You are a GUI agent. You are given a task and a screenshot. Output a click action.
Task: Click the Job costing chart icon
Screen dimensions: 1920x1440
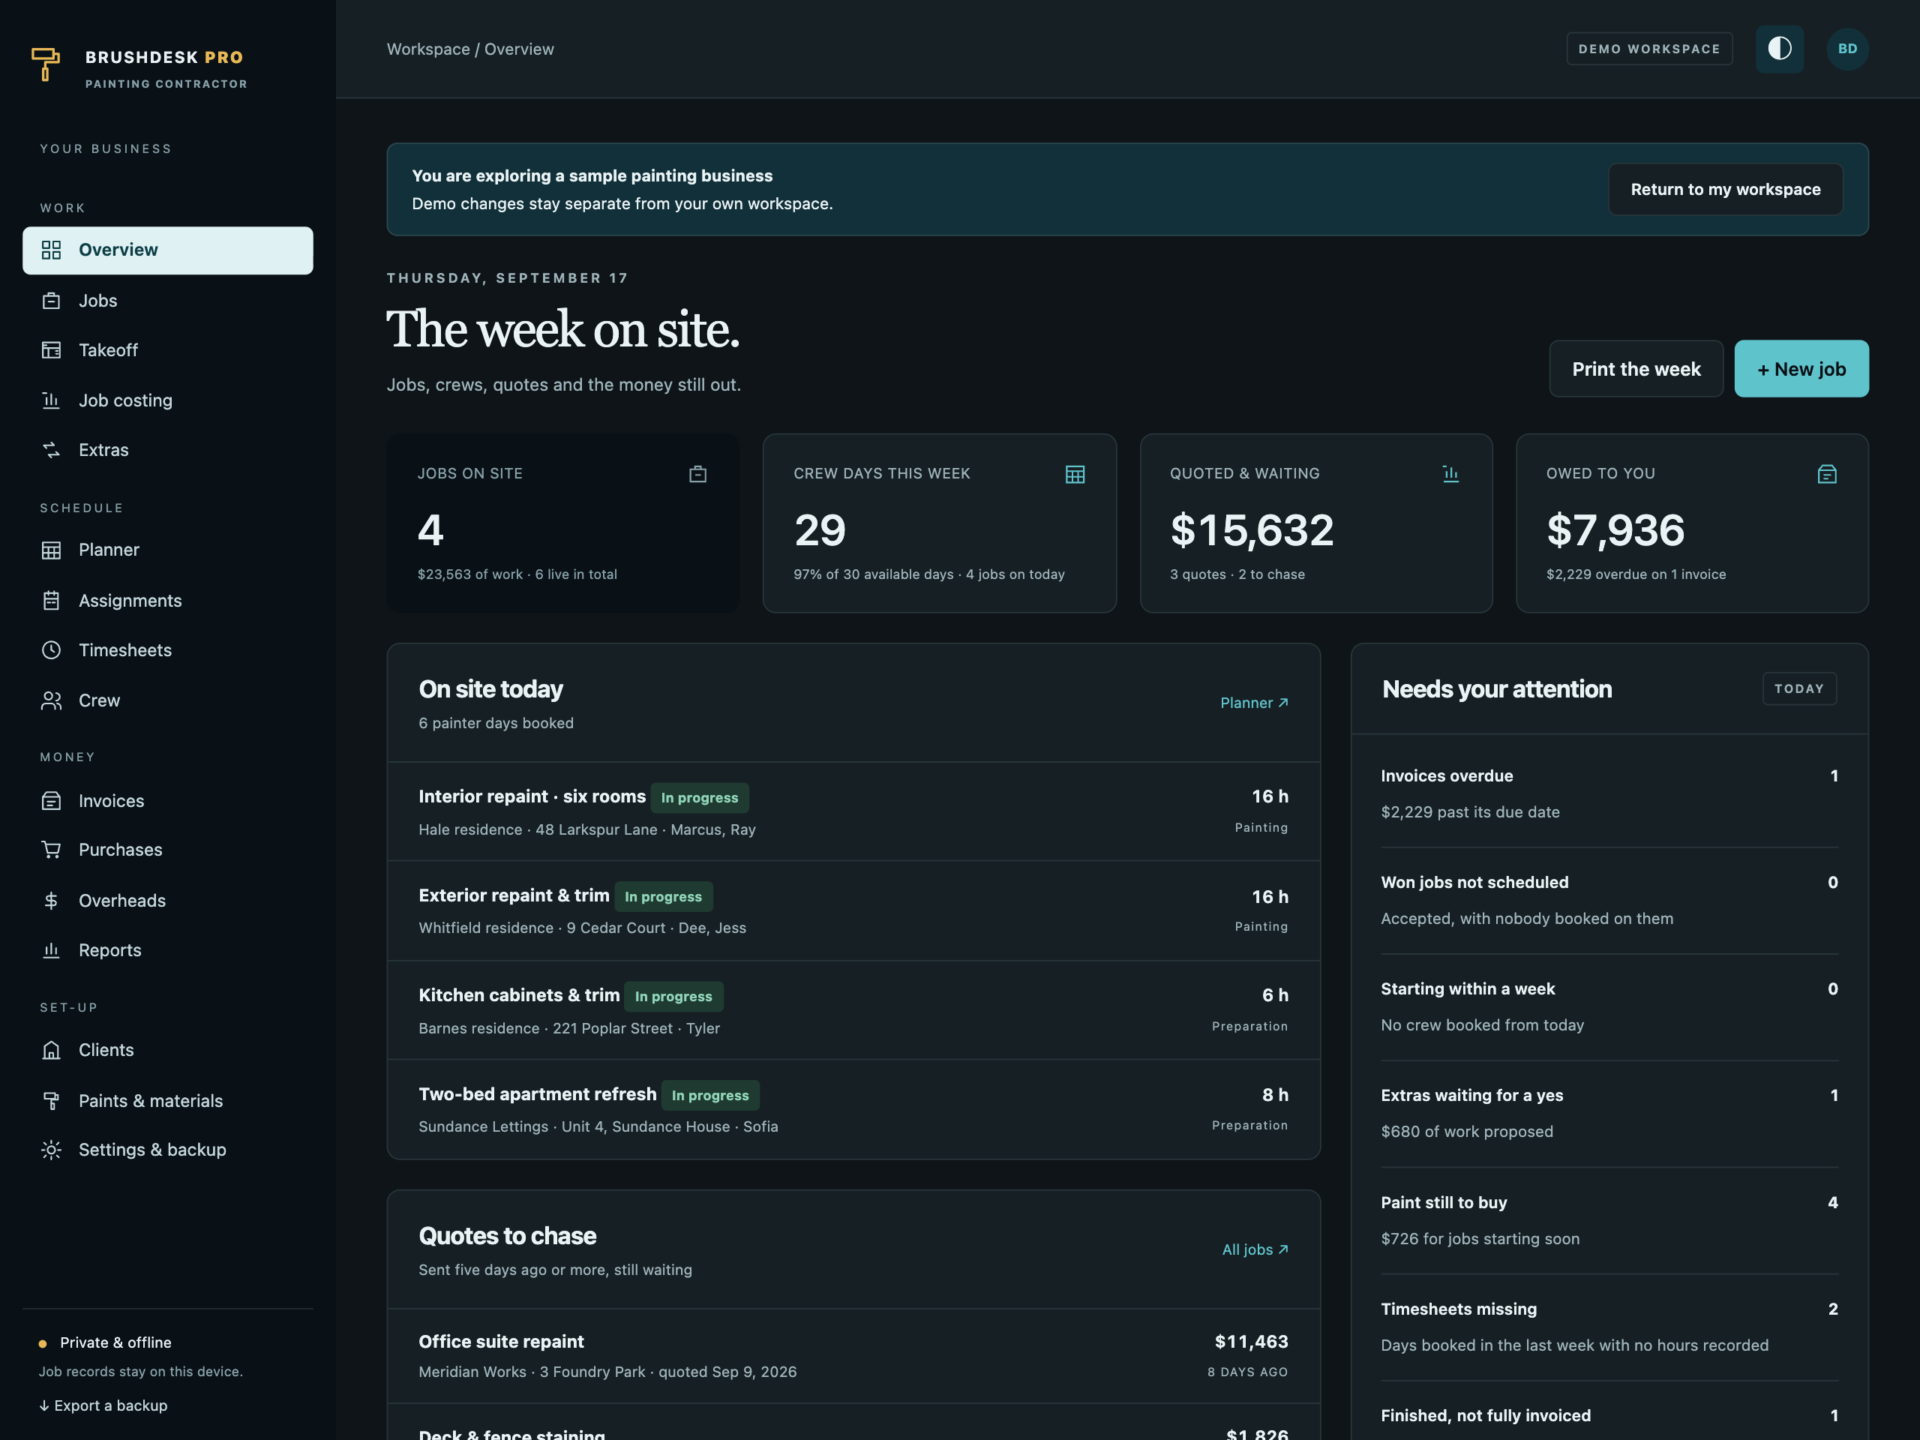[x=51, y=400]
